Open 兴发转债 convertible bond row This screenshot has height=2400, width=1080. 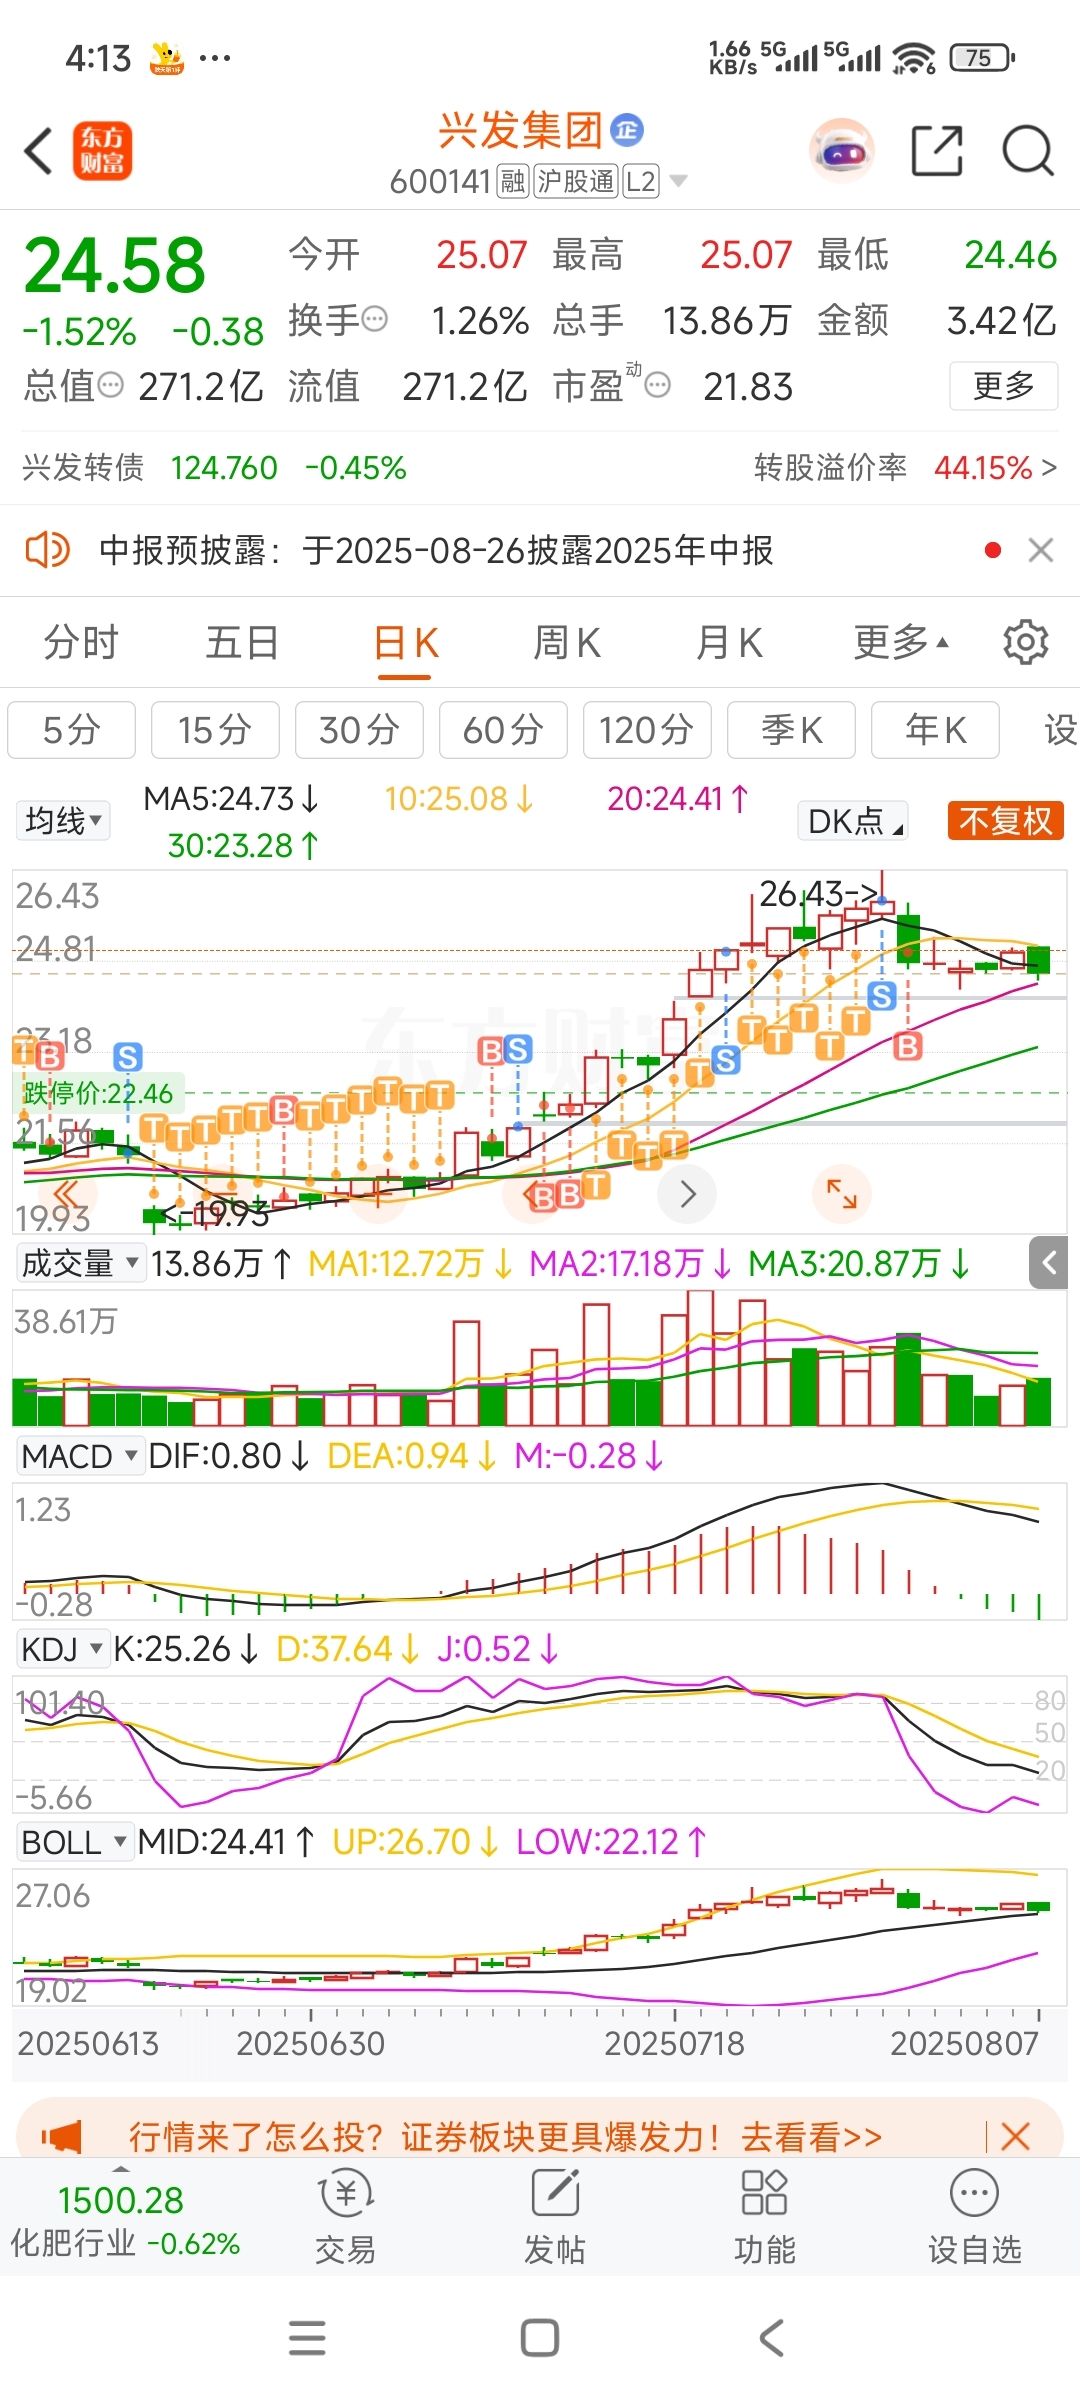pos(214,468)
